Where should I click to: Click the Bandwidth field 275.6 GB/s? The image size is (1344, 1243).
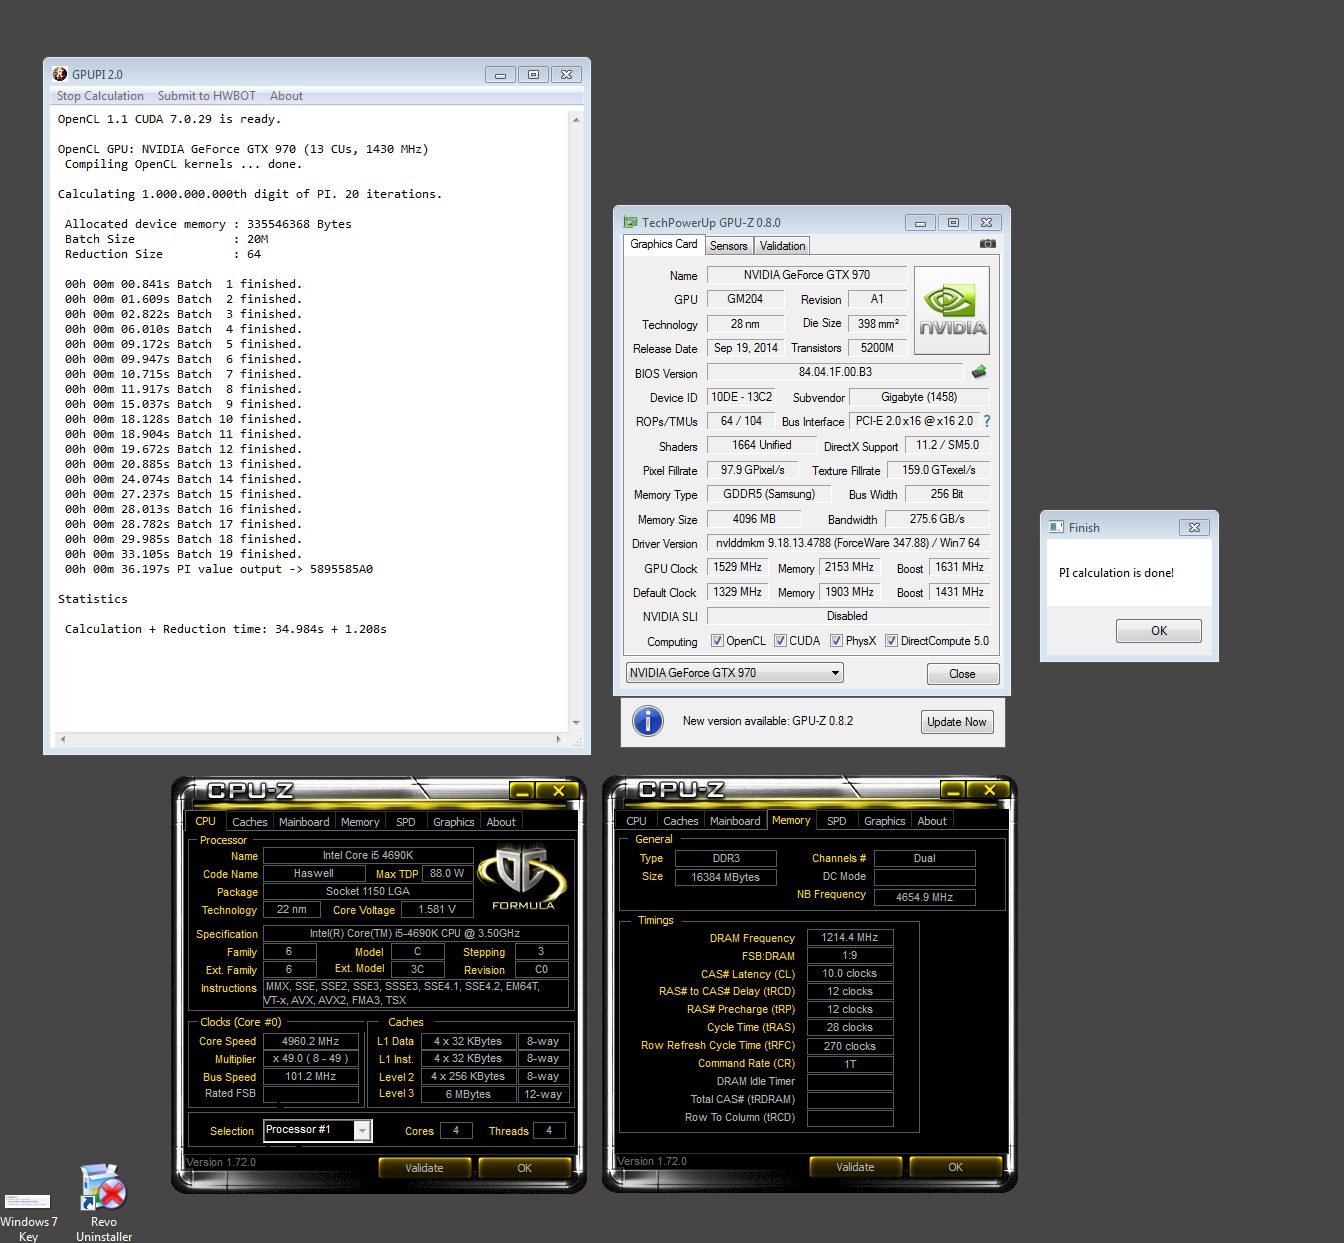[x=937, y=519]
